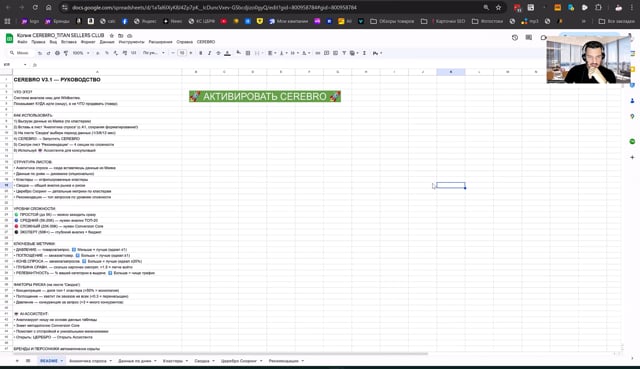Switch to the Церебро Сояринг sheet tab
This screenshot has width=640, height=369.
pyautogui.click(x=239, y=361)
